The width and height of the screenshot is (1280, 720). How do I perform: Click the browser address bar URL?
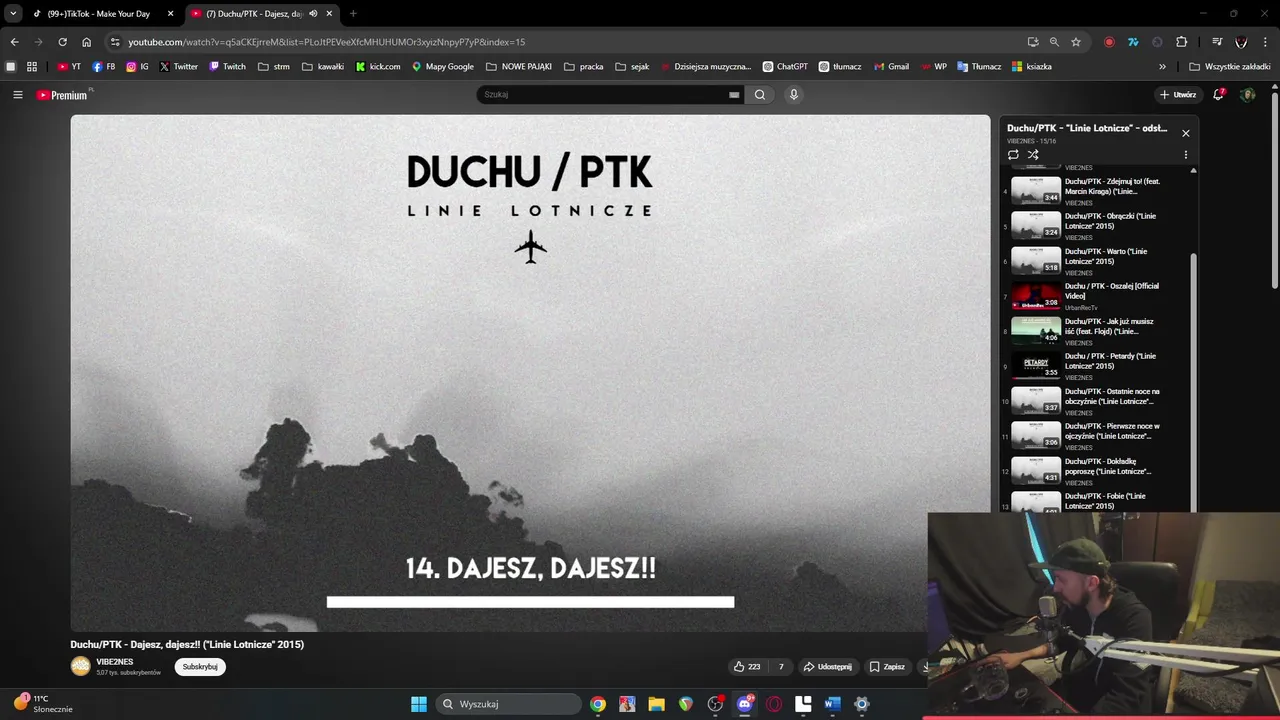tap(326, 42)
